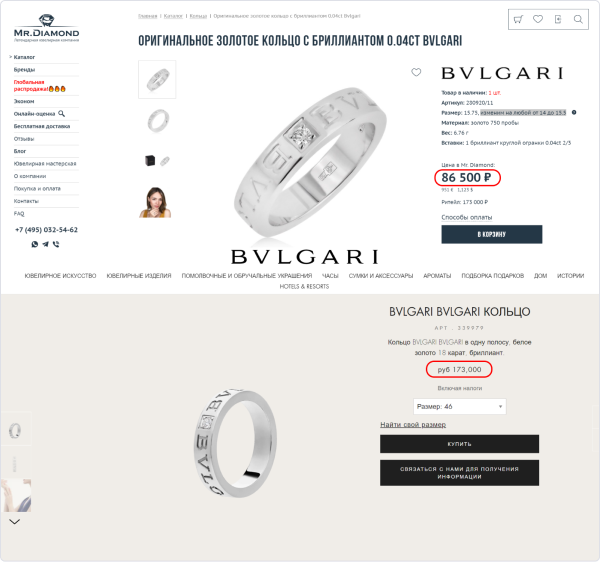600x562 pixels.
Task: Click the size info tooltip icon
Action: click(x=574, y=112)
